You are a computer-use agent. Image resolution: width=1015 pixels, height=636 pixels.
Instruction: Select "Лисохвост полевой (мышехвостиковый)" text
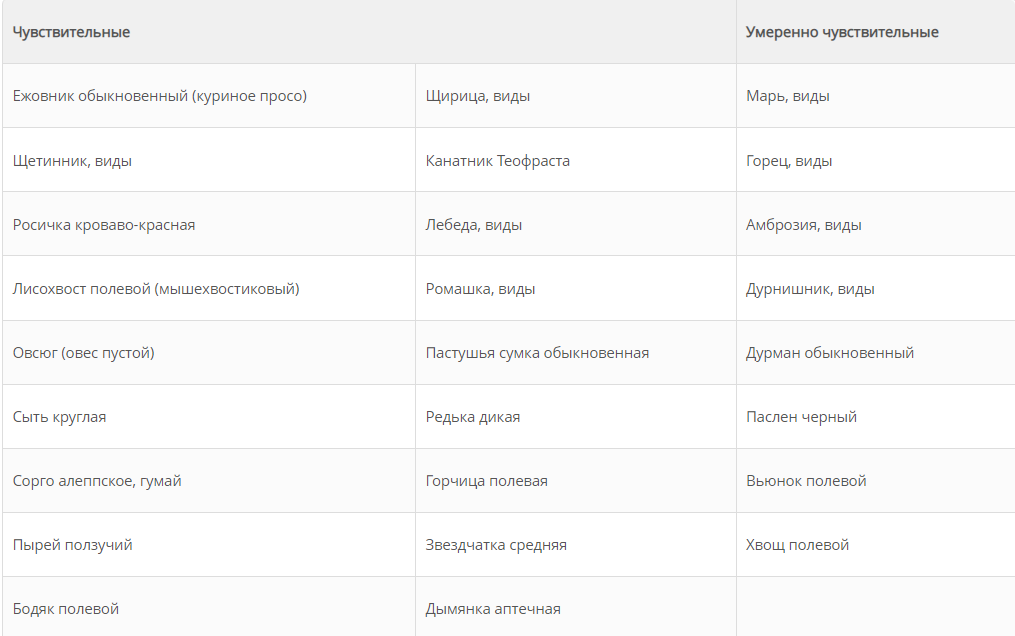point(156,289)
